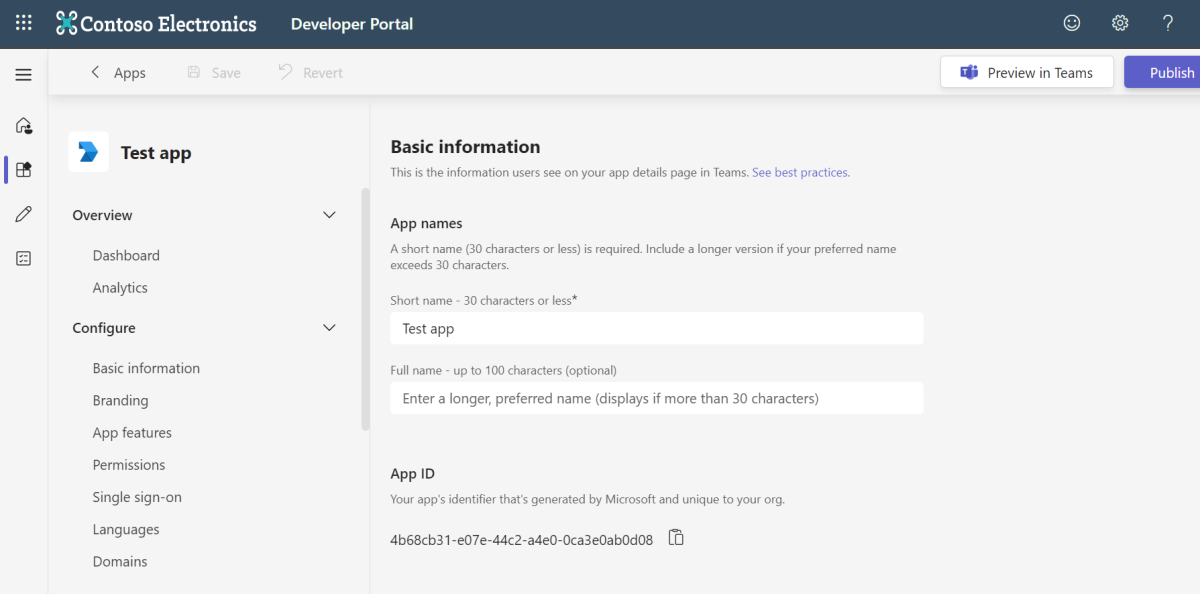Click the Test app logo icon
The width and height of the screenshot is (1200, 594).
pos(88,152)
